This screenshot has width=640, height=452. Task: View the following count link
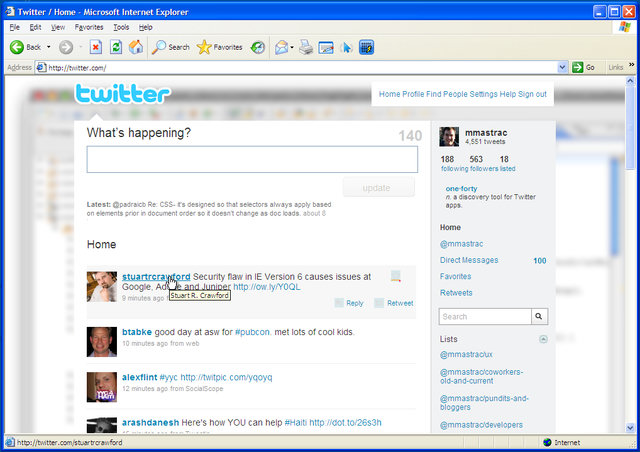coord(454,169)
